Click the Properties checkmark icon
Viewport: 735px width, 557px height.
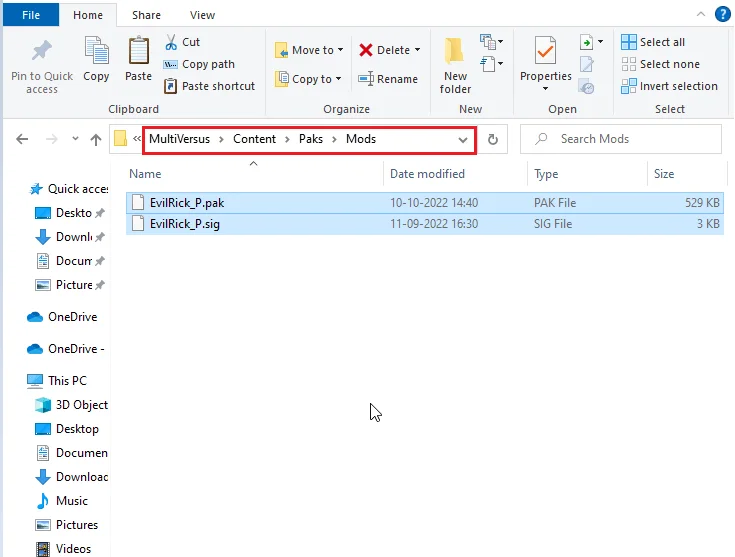[545, 50]
